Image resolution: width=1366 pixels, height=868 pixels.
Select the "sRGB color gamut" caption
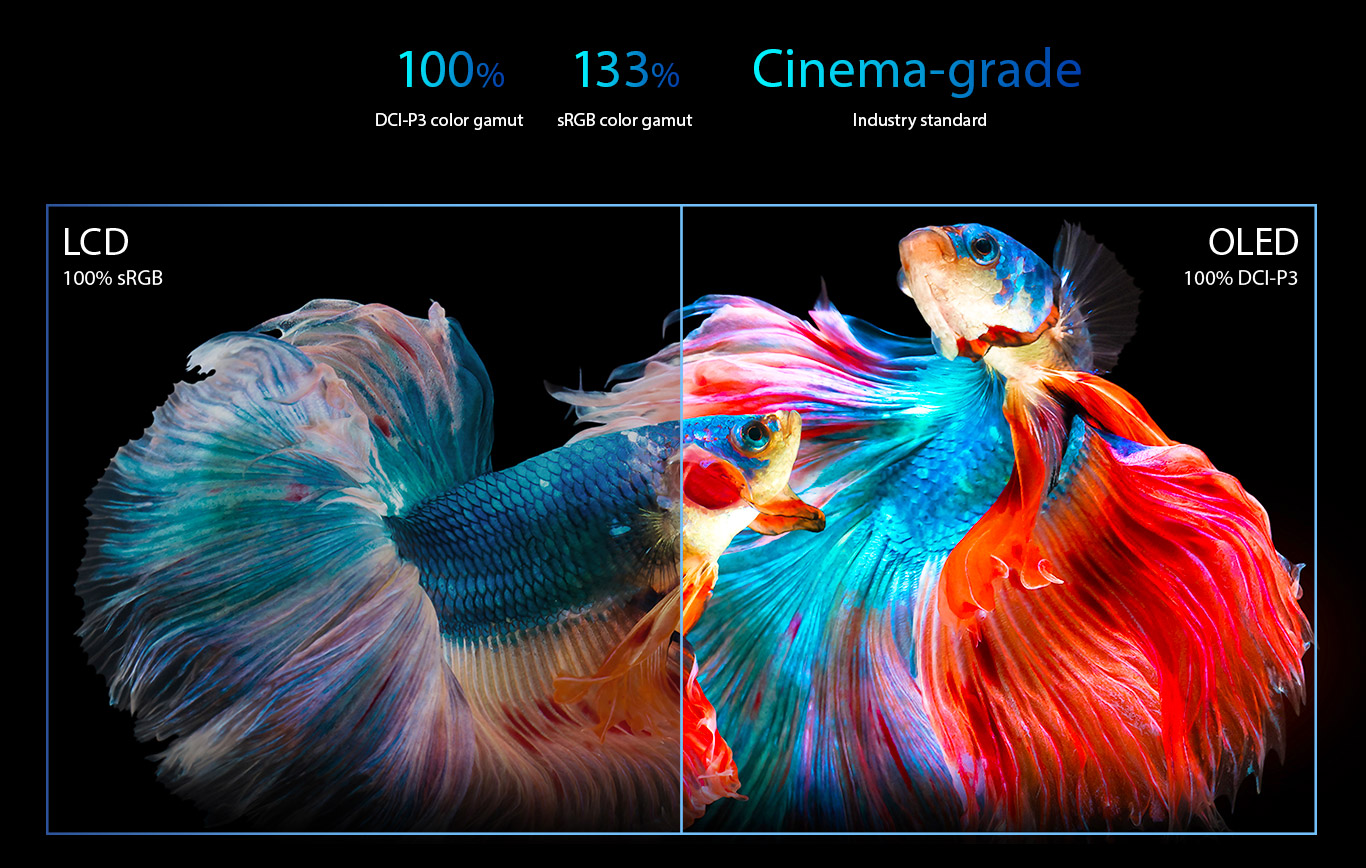(625, 120)
